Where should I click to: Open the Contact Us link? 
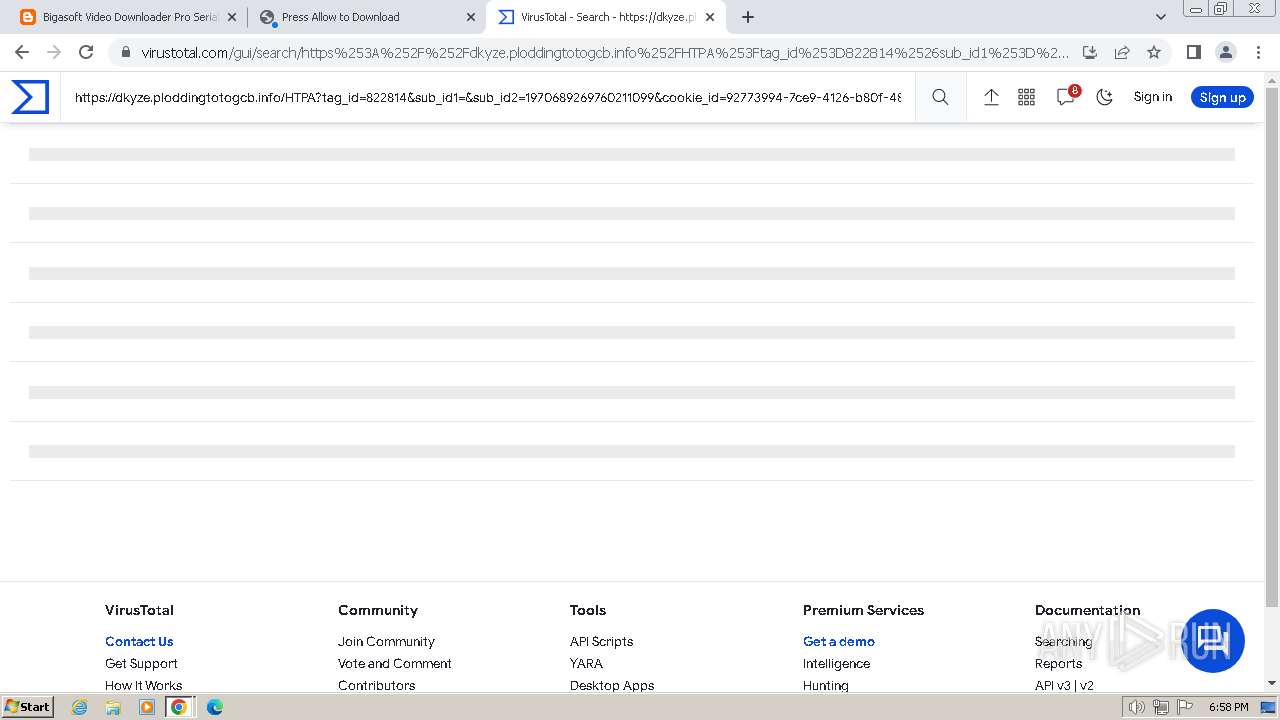click(x=139, y=641)
